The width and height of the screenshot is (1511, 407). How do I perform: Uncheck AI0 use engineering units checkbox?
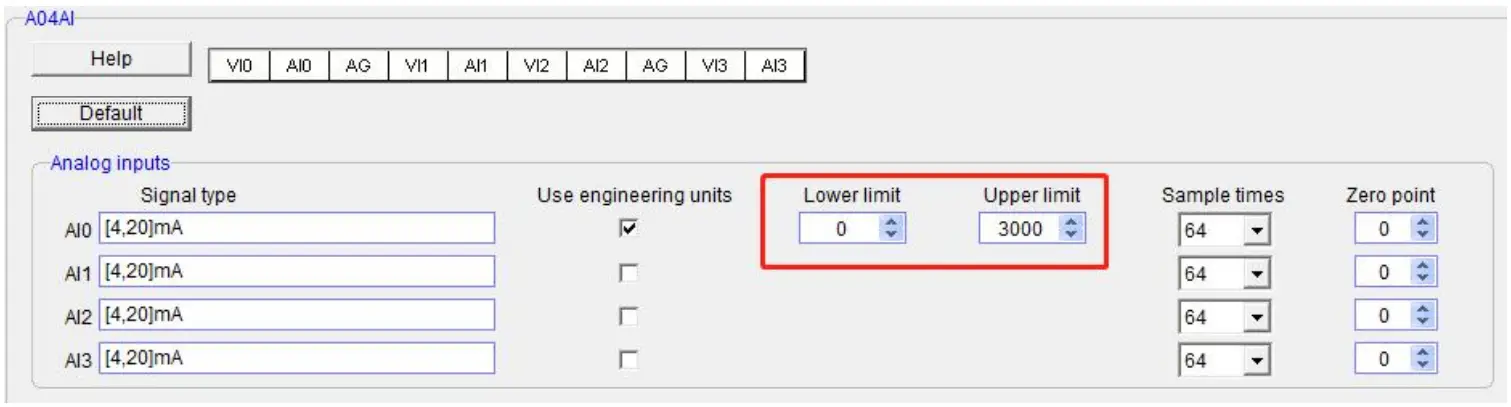click(628, 229)
